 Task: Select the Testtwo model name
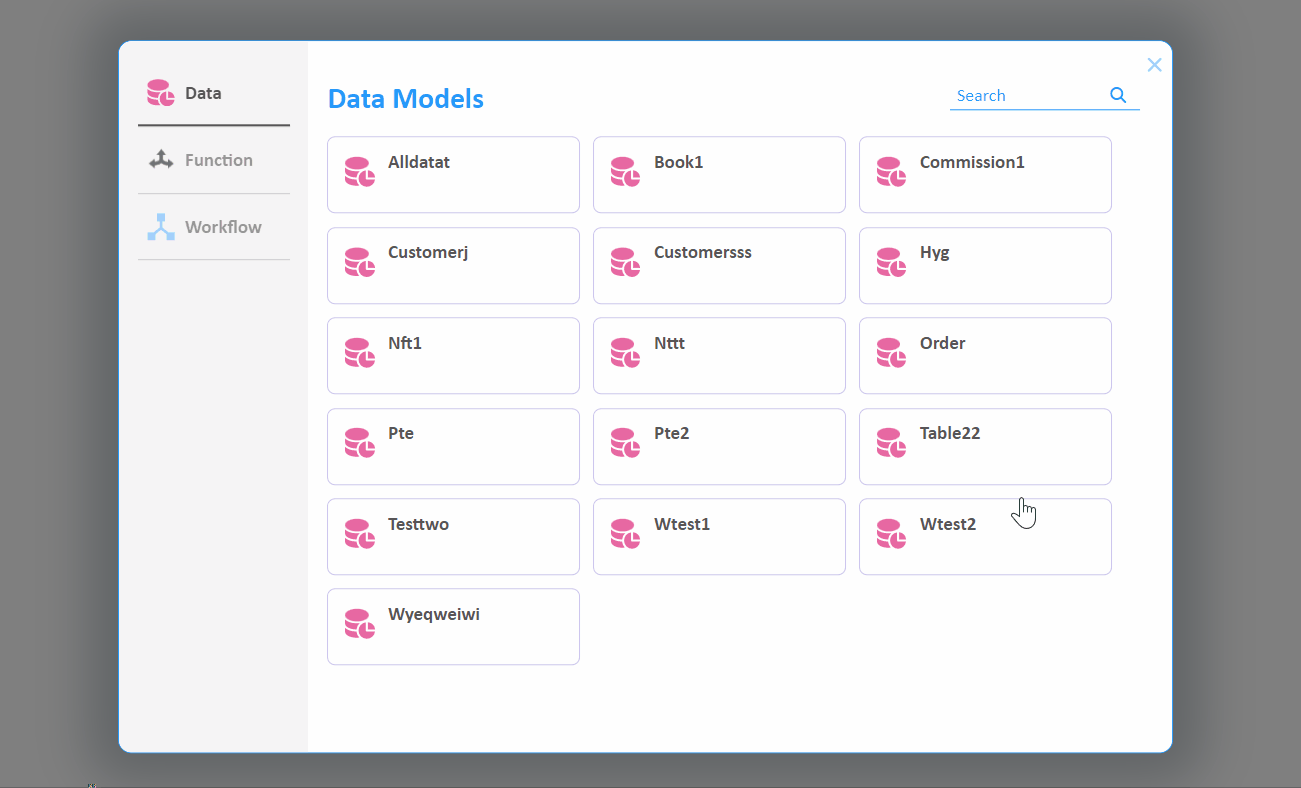pyautogui.click(x=418, y=524)
